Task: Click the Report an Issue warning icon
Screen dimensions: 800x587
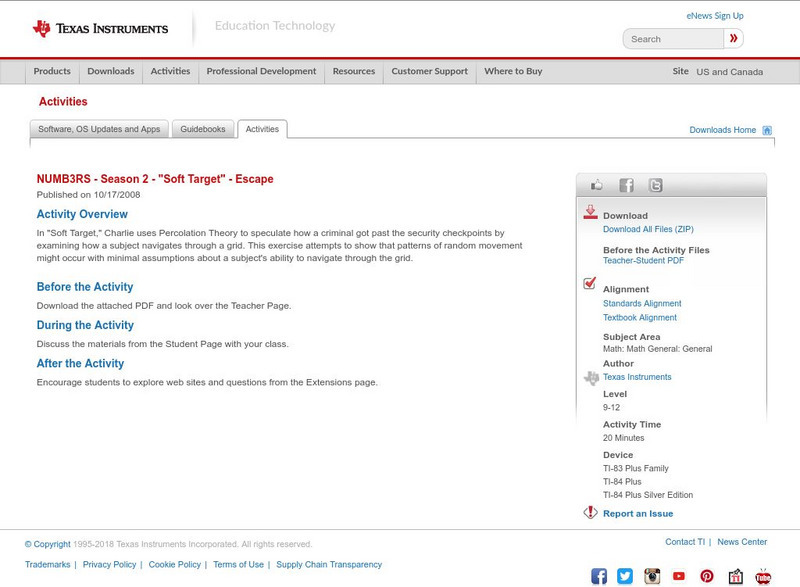Action: coord(590,513)
